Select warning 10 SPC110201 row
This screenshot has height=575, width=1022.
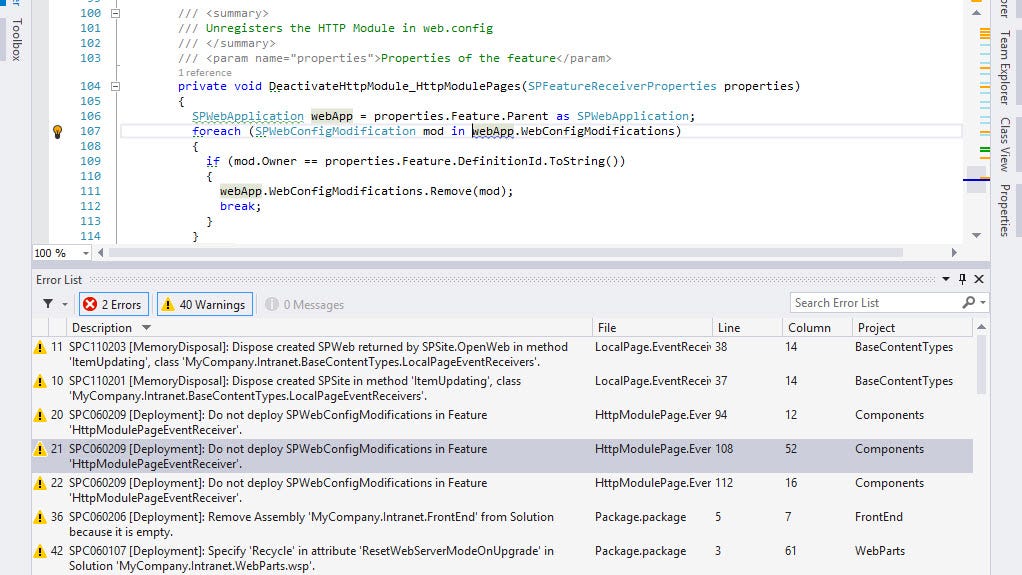pos(503,388)
